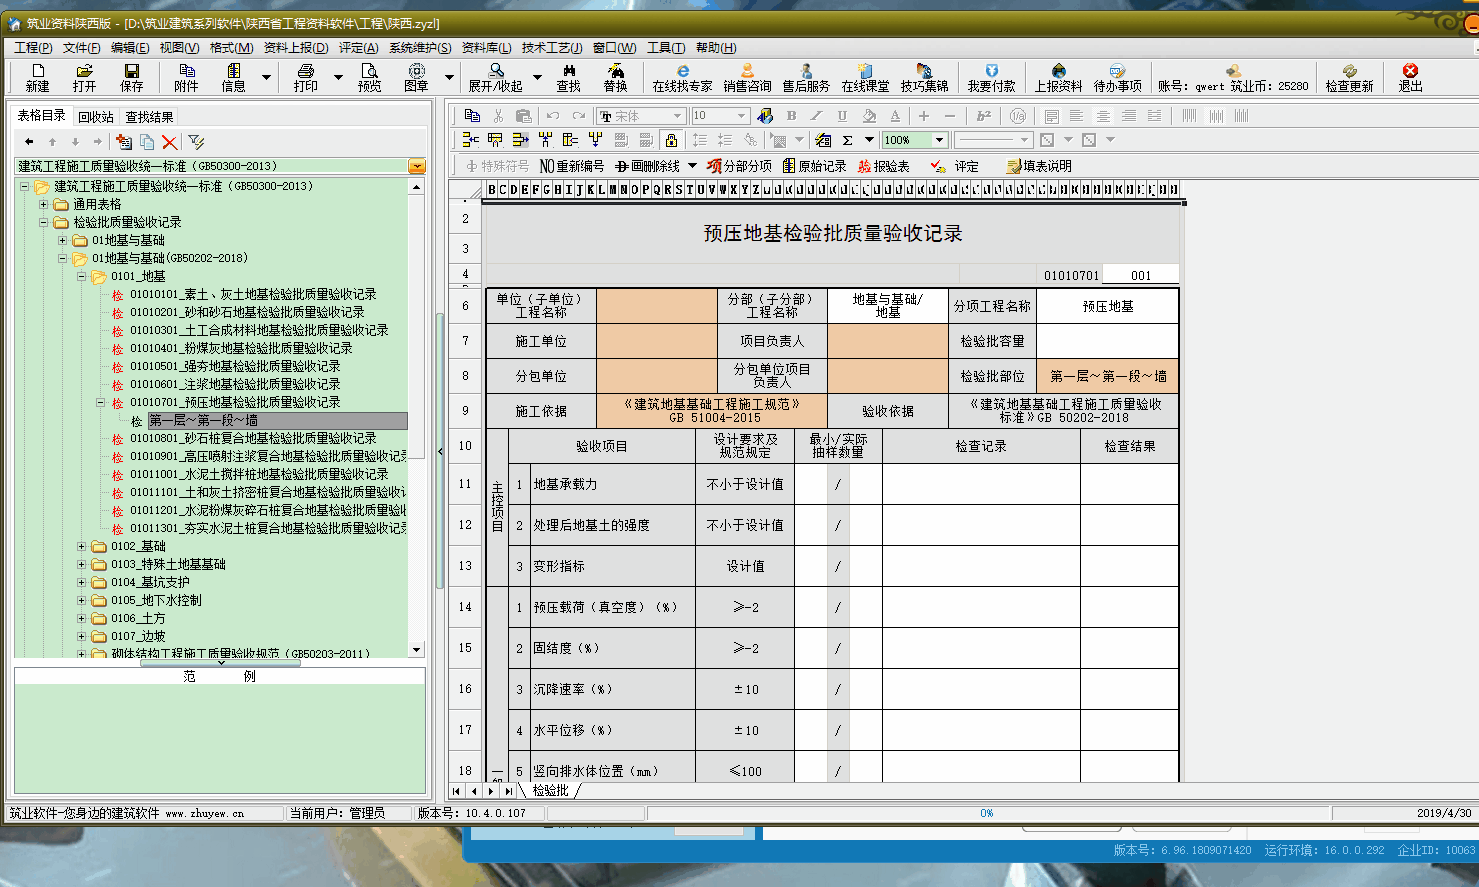Click the 保存 (Save) toolbar icon
The height and width of the screenshot is (887, 1479).
pyautogui.click(x=131, y=77)
